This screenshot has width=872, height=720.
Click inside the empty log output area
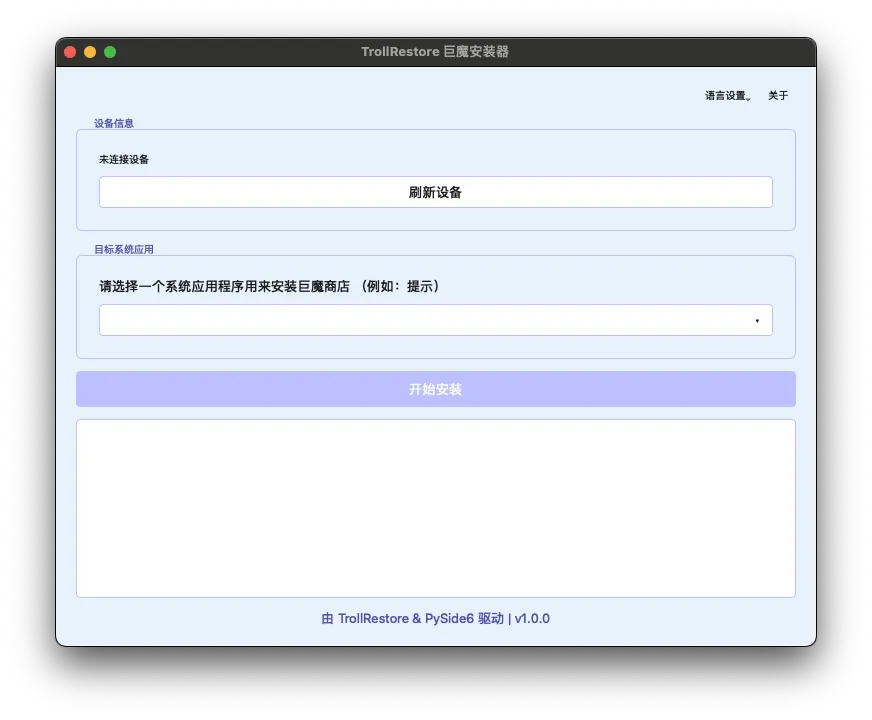[x=435, y=508]
